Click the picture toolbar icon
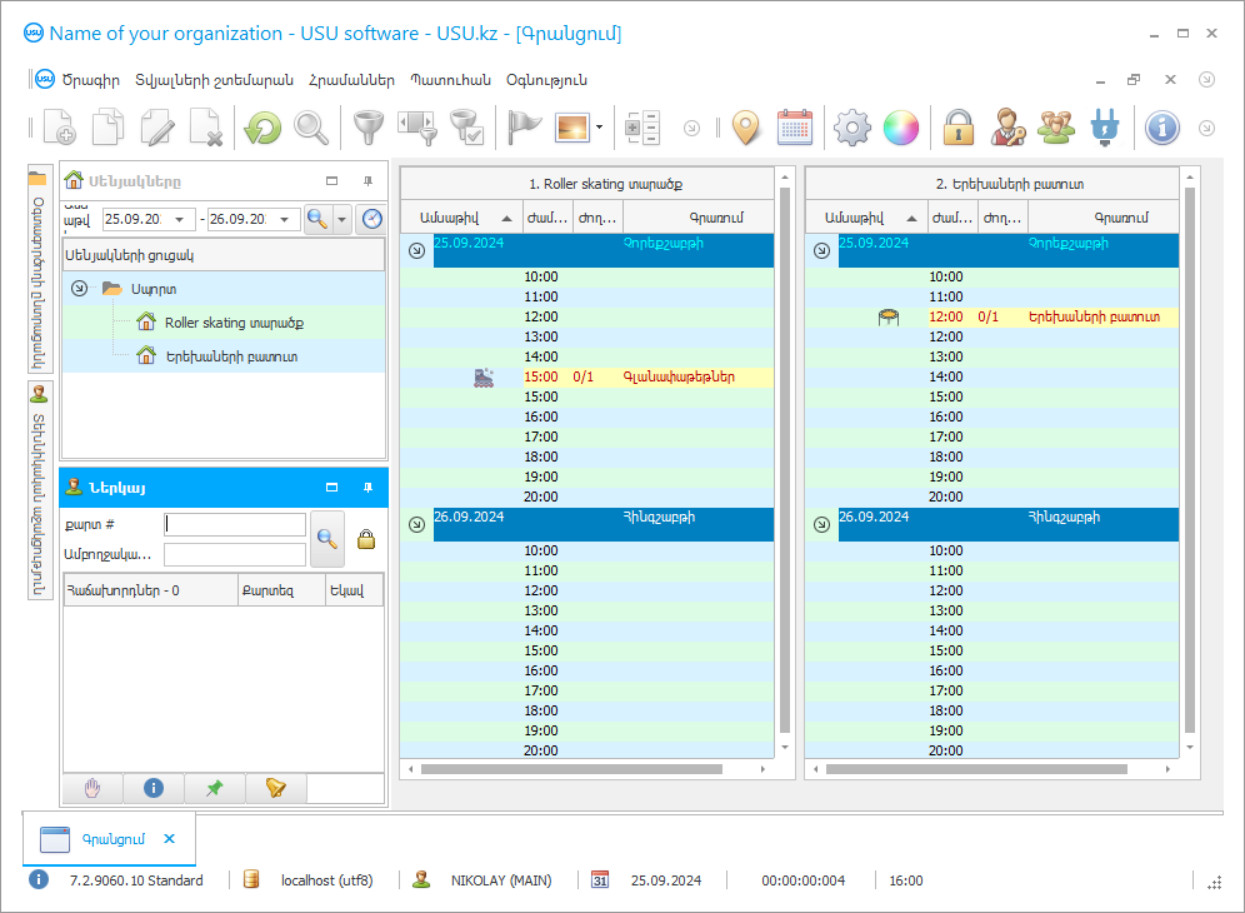The image size is (1245, 913). 572,128
